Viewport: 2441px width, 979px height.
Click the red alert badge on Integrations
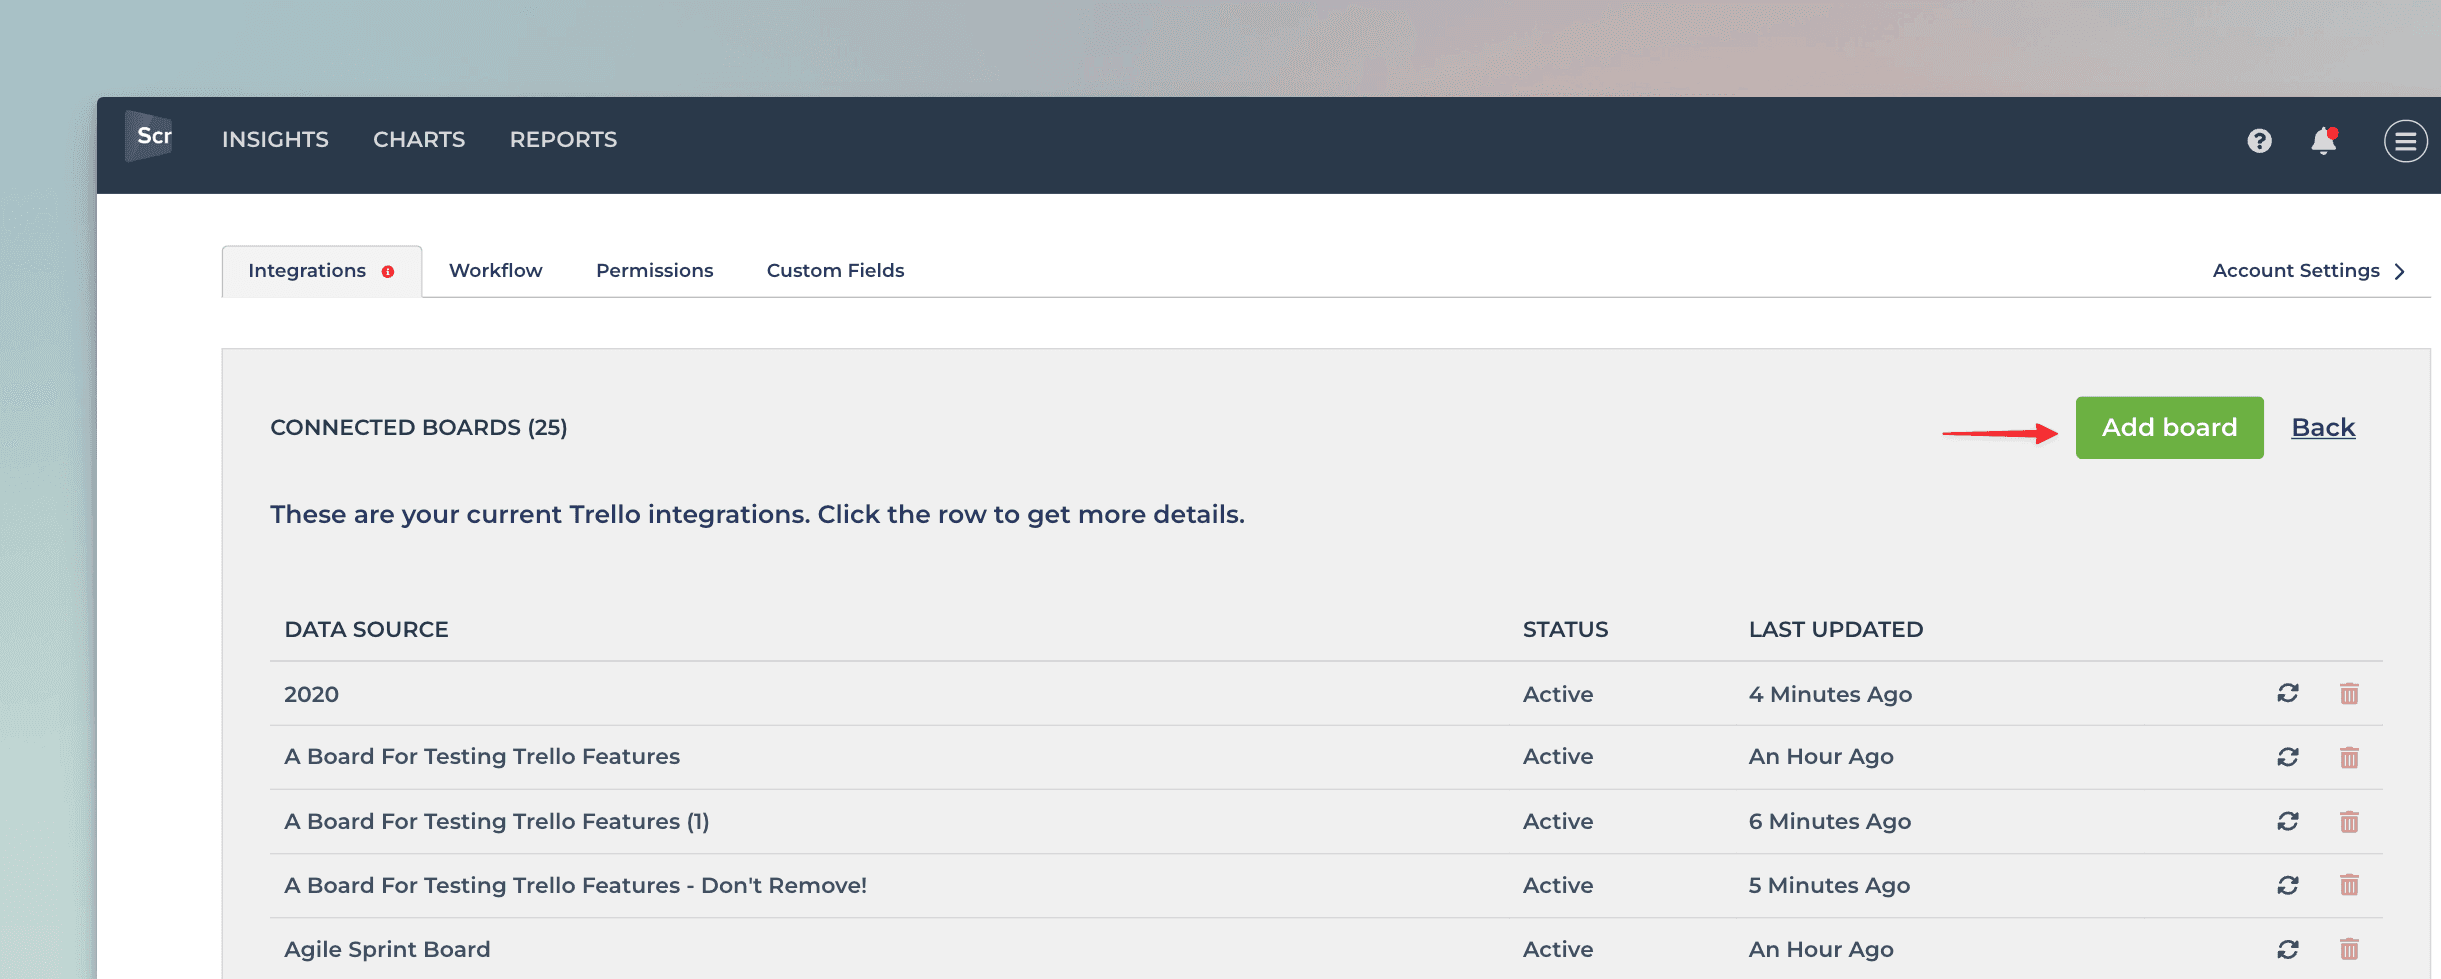coord(388,272)
